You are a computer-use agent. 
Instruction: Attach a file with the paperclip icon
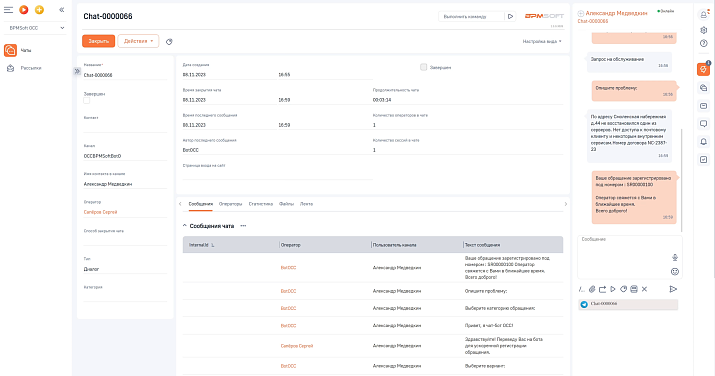coord(592,289)
